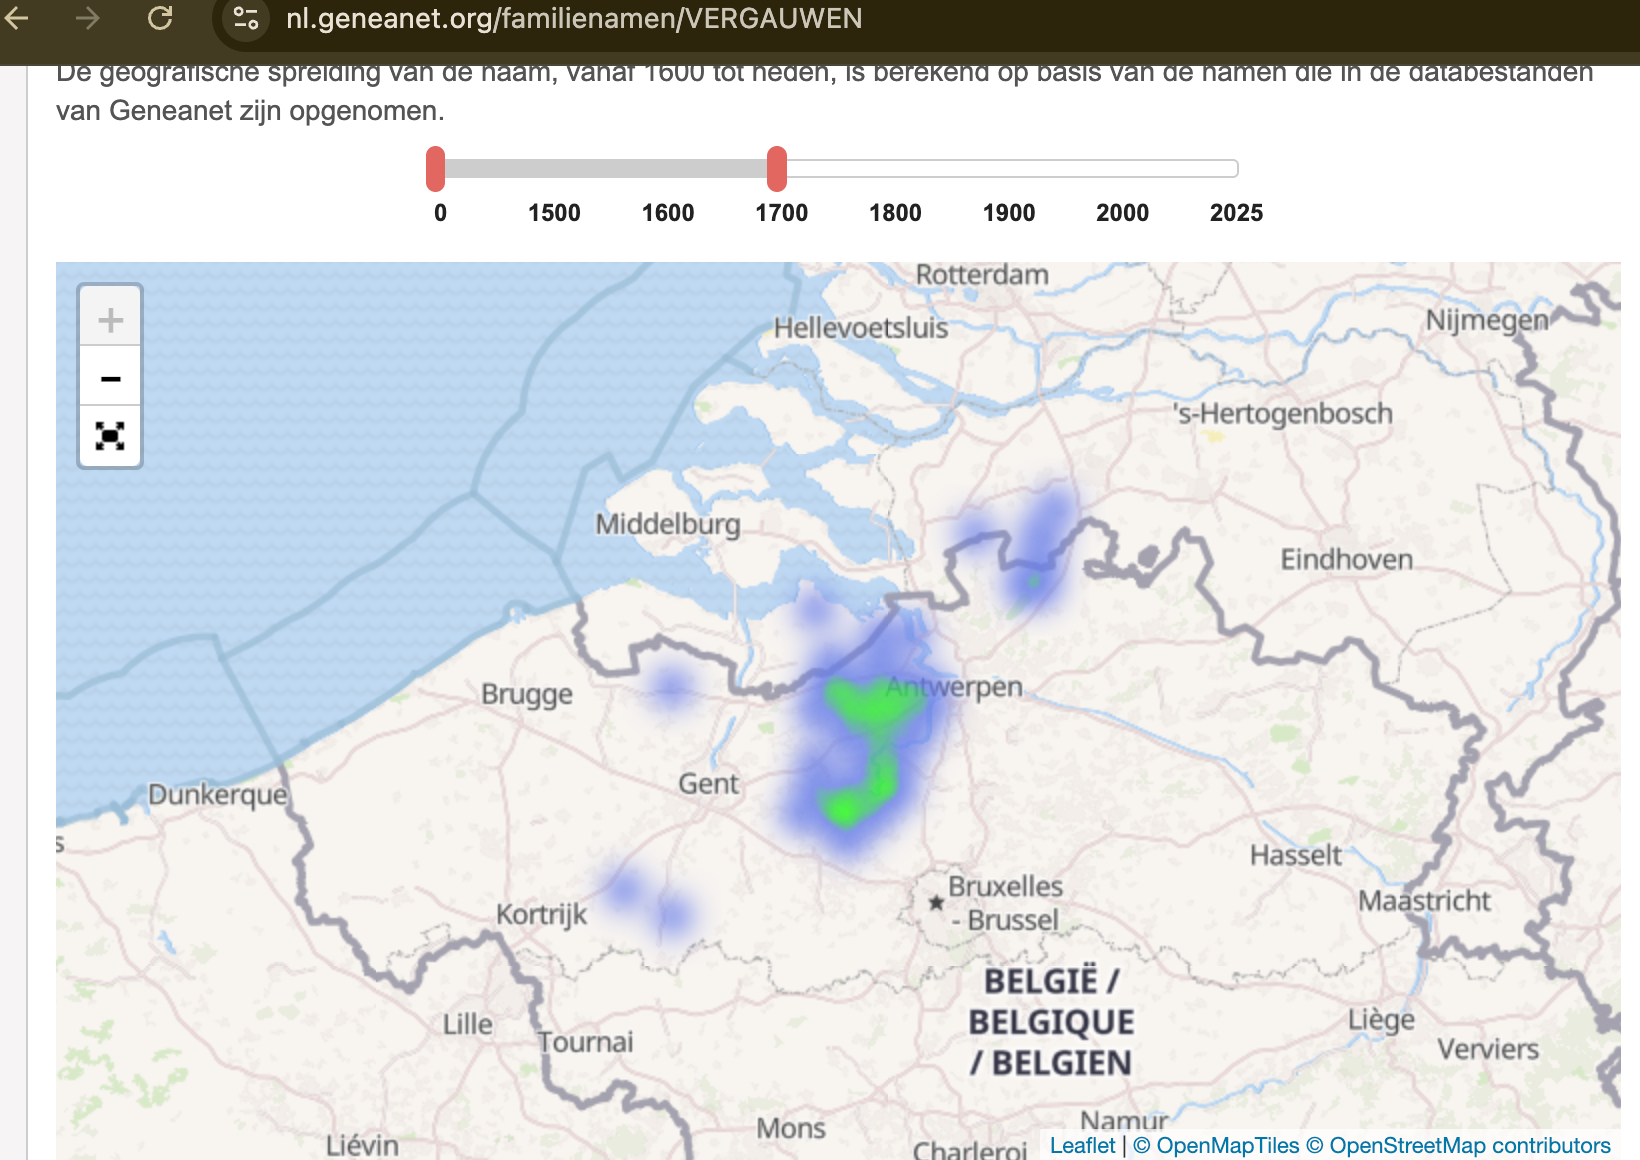This screenshot has height=1160, width=1640.
Task: Click the slider track above 1900
Action: click(1008, 168)
